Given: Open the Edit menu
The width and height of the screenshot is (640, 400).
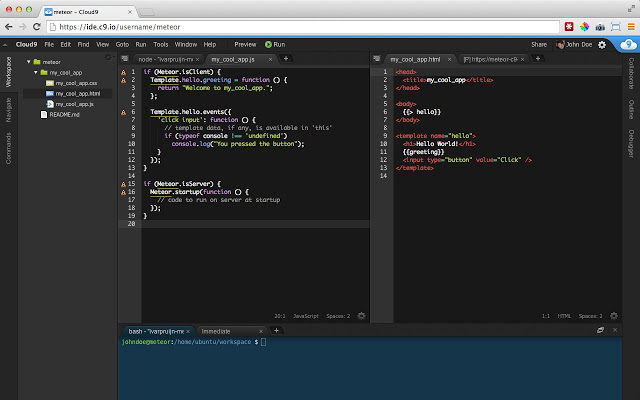Looking at the screenshot, I should pyautogui.click(x=66, y=44).
